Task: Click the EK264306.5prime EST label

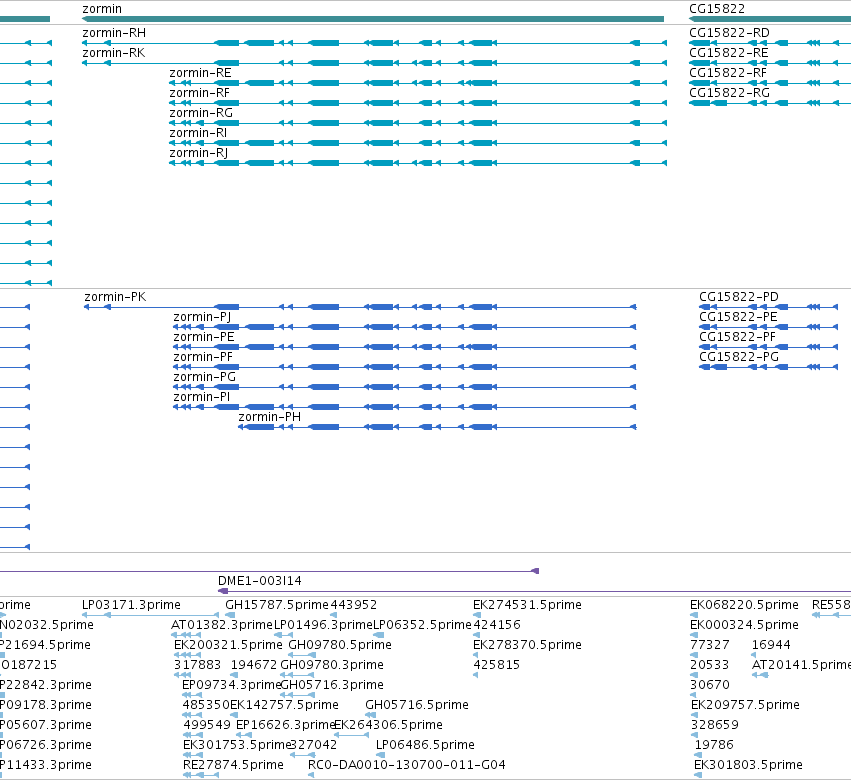Action: coord(388,726)
